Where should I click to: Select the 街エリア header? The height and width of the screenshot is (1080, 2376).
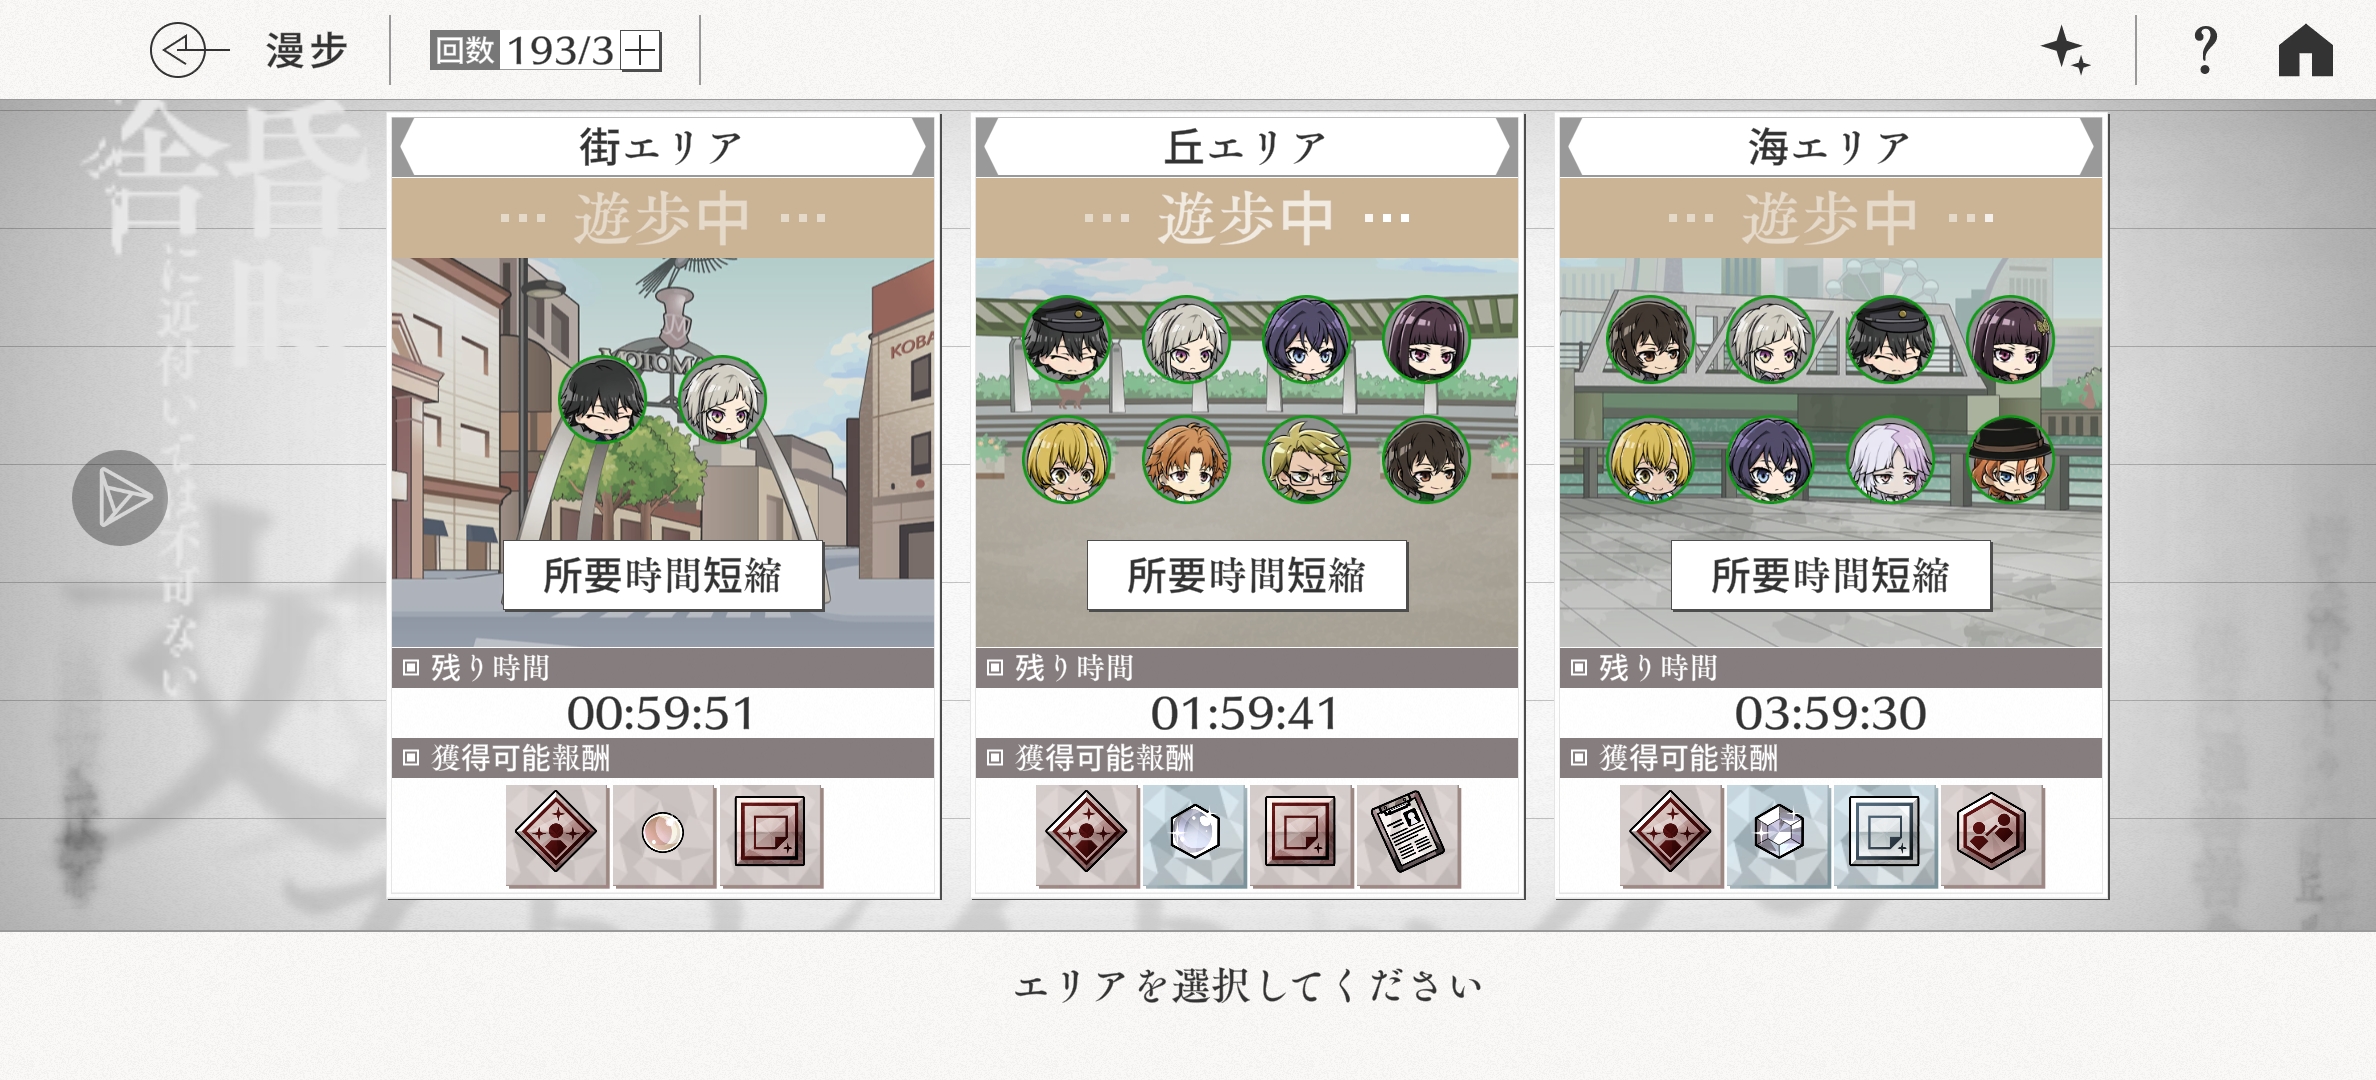pos(663,147)
